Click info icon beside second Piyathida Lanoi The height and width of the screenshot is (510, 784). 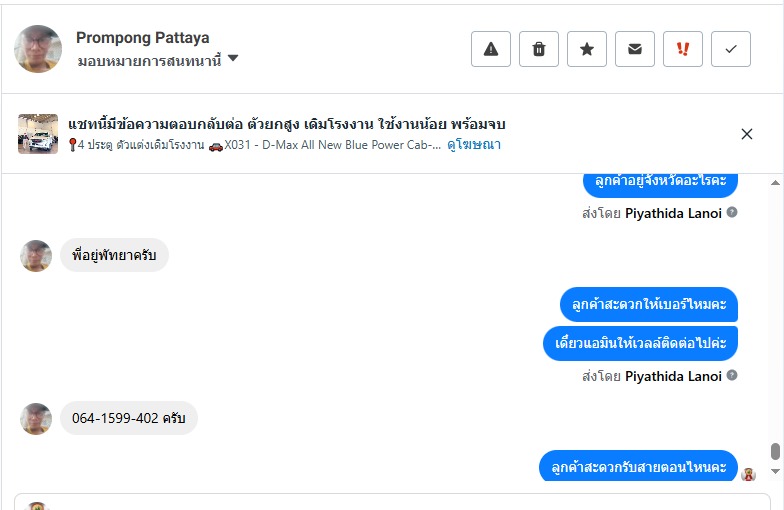click(x=732, y=375)
